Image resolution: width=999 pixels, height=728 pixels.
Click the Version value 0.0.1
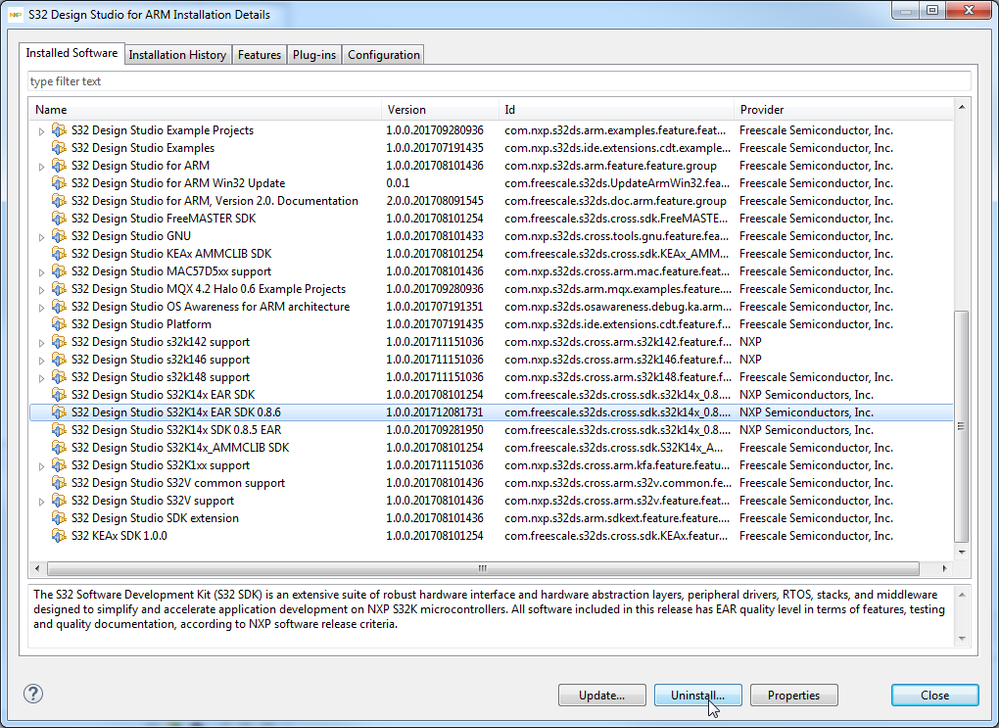(x=398, y=183)
